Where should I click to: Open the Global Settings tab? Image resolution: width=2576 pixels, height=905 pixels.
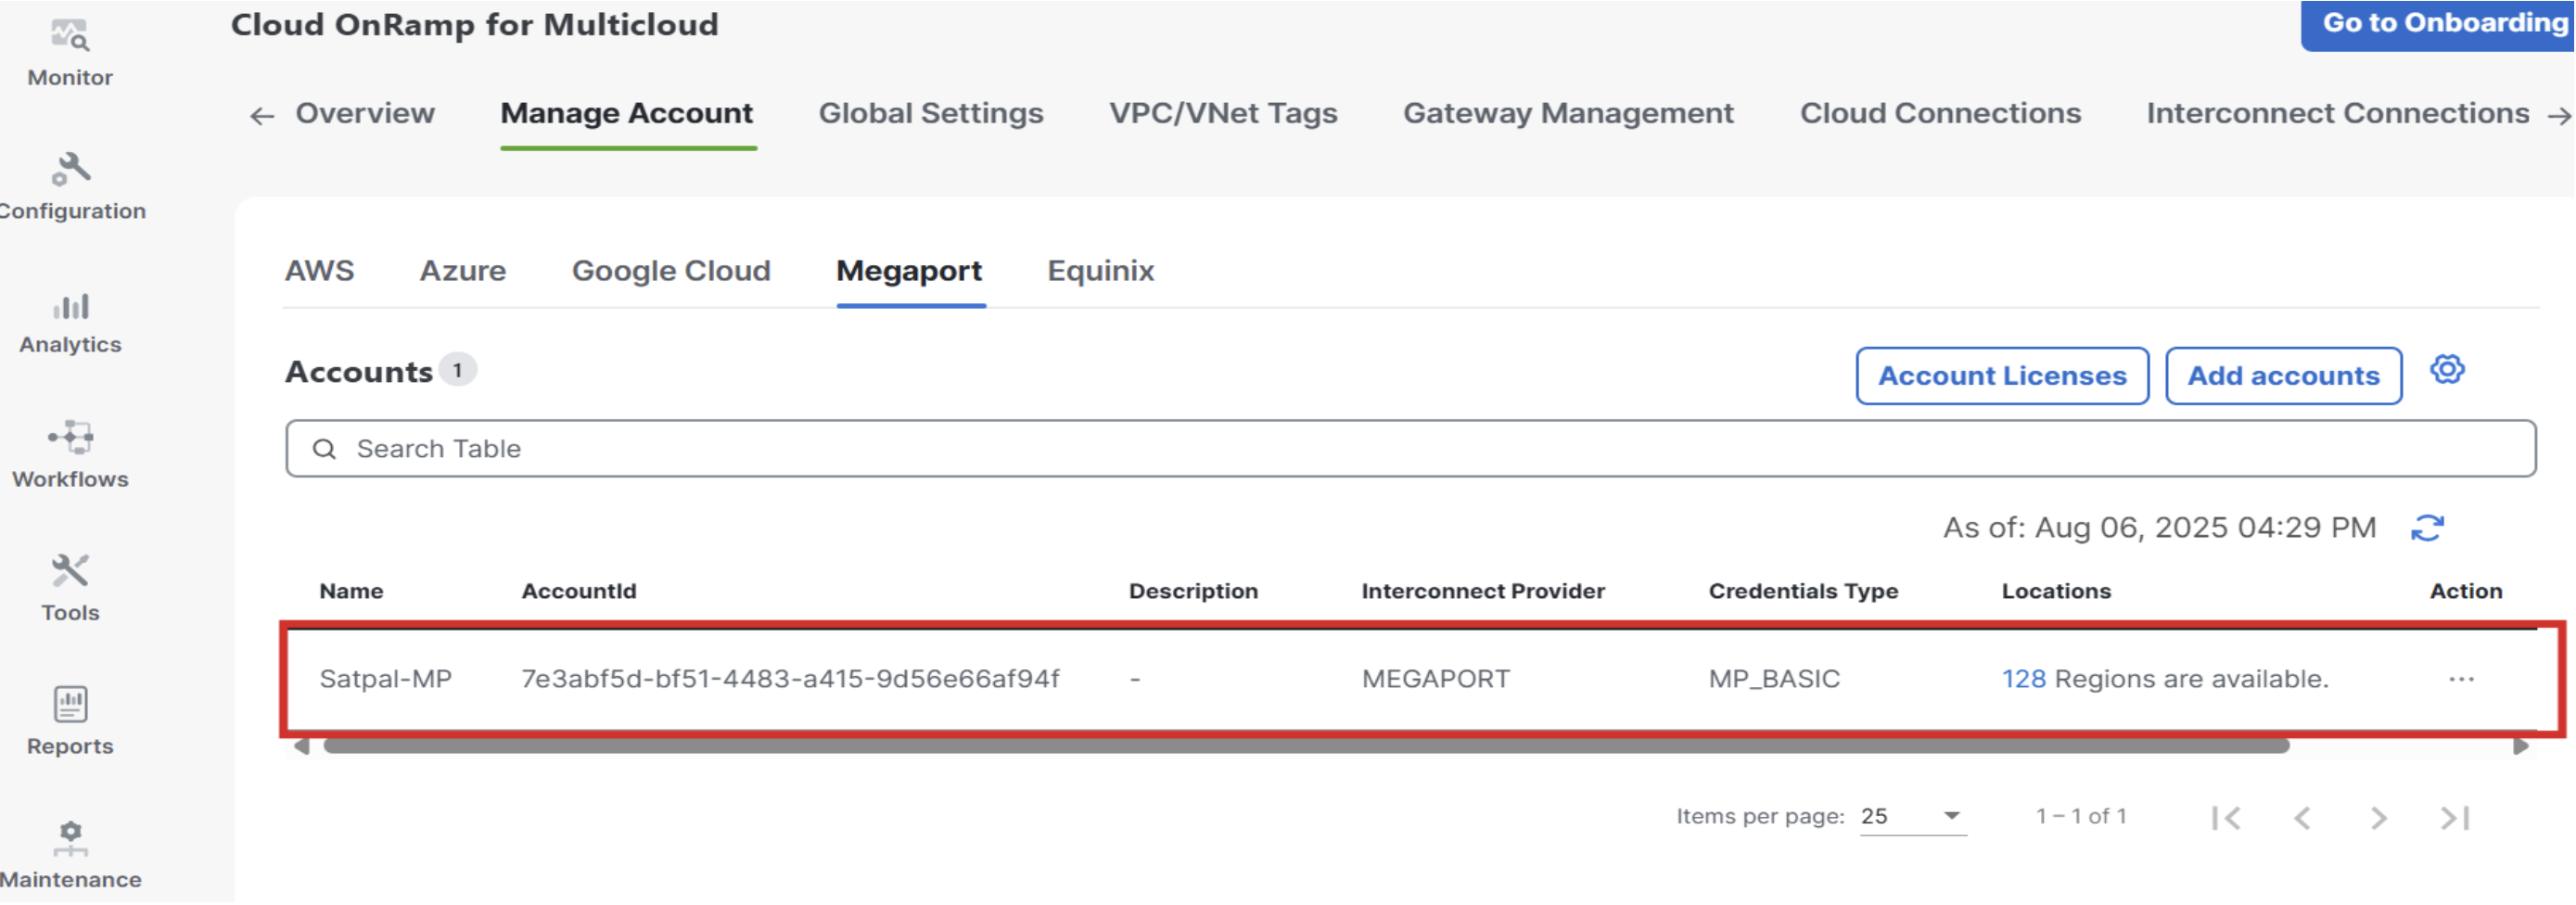pos(931,114)
